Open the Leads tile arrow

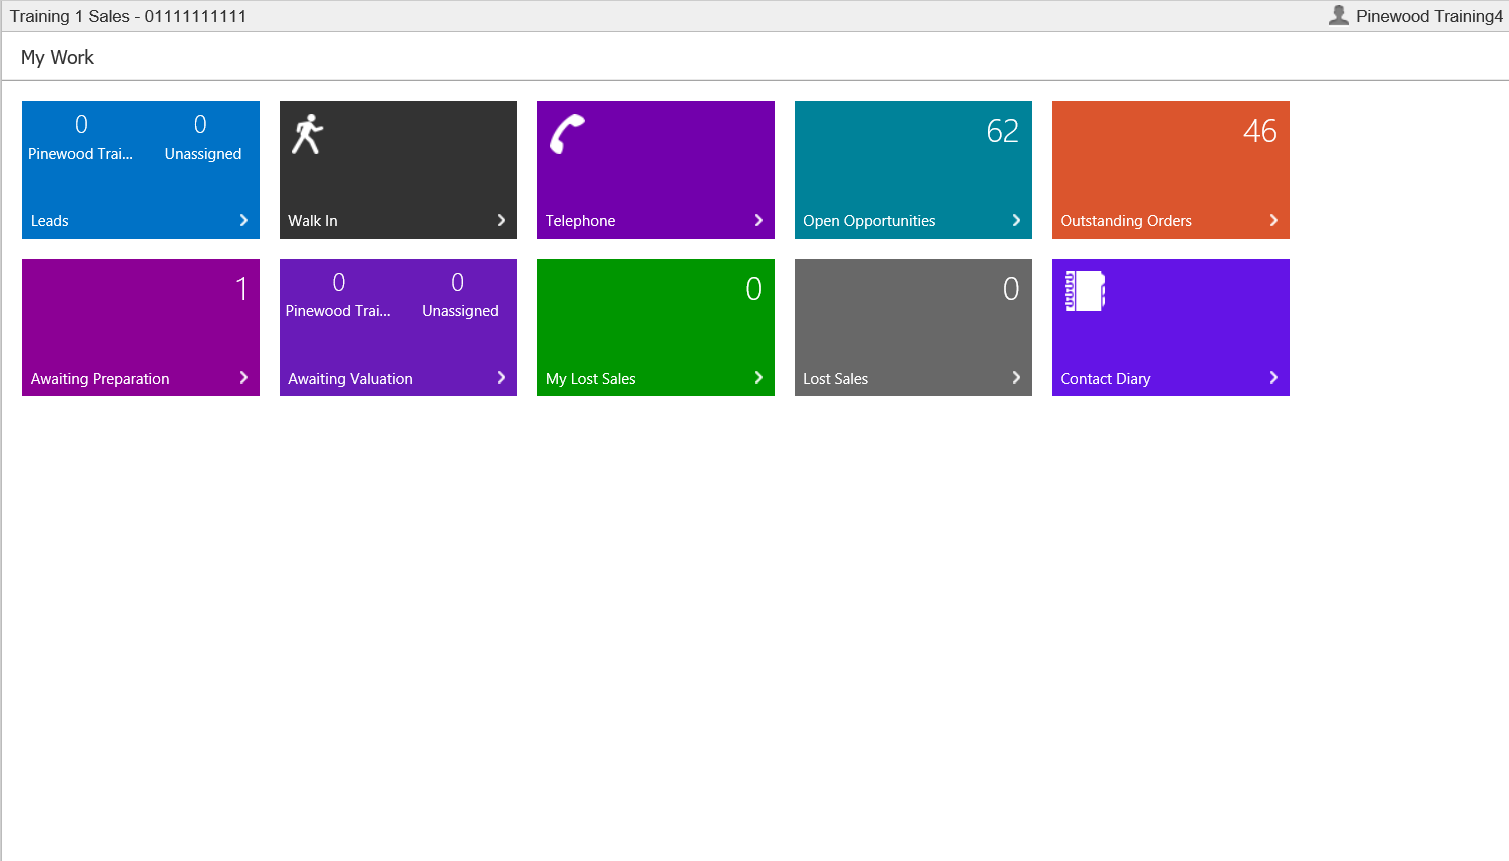(243, 220)
